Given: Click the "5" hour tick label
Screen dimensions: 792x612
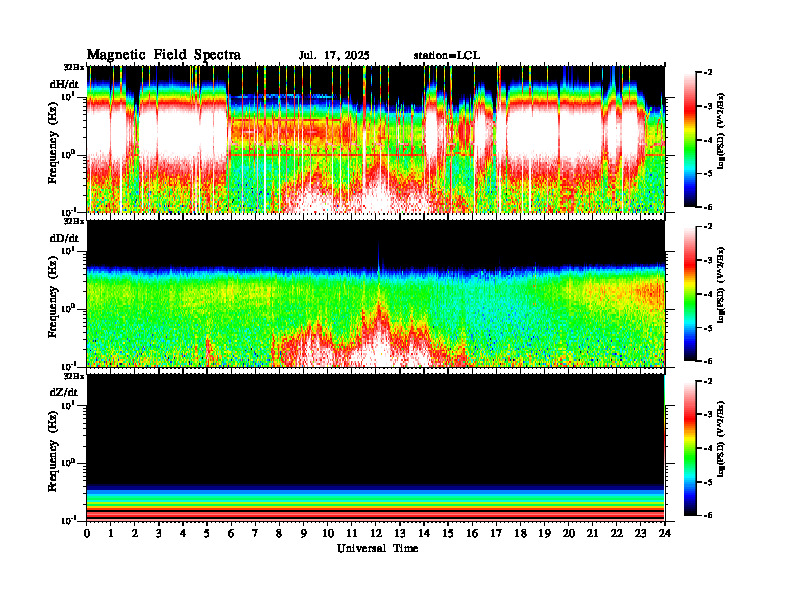Looking at the screenshot, I should click(x=207, y=533).
